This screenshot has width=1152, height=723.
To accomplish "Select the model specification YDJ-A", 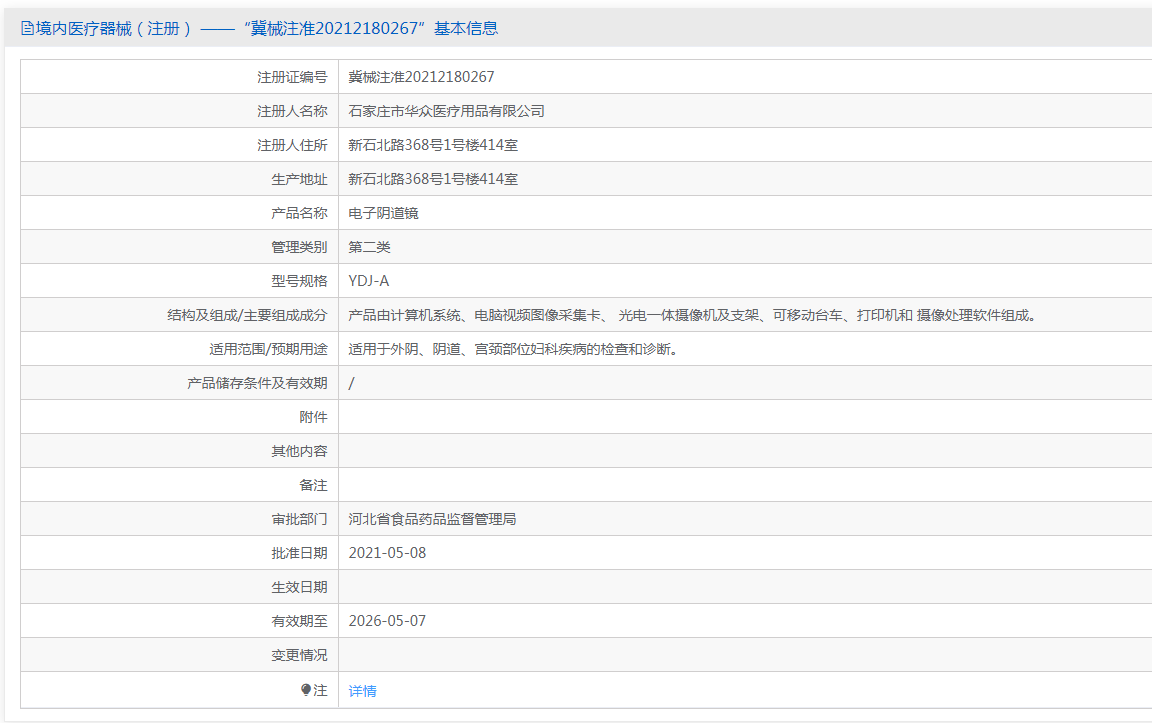I will click(x=369, y=281).
